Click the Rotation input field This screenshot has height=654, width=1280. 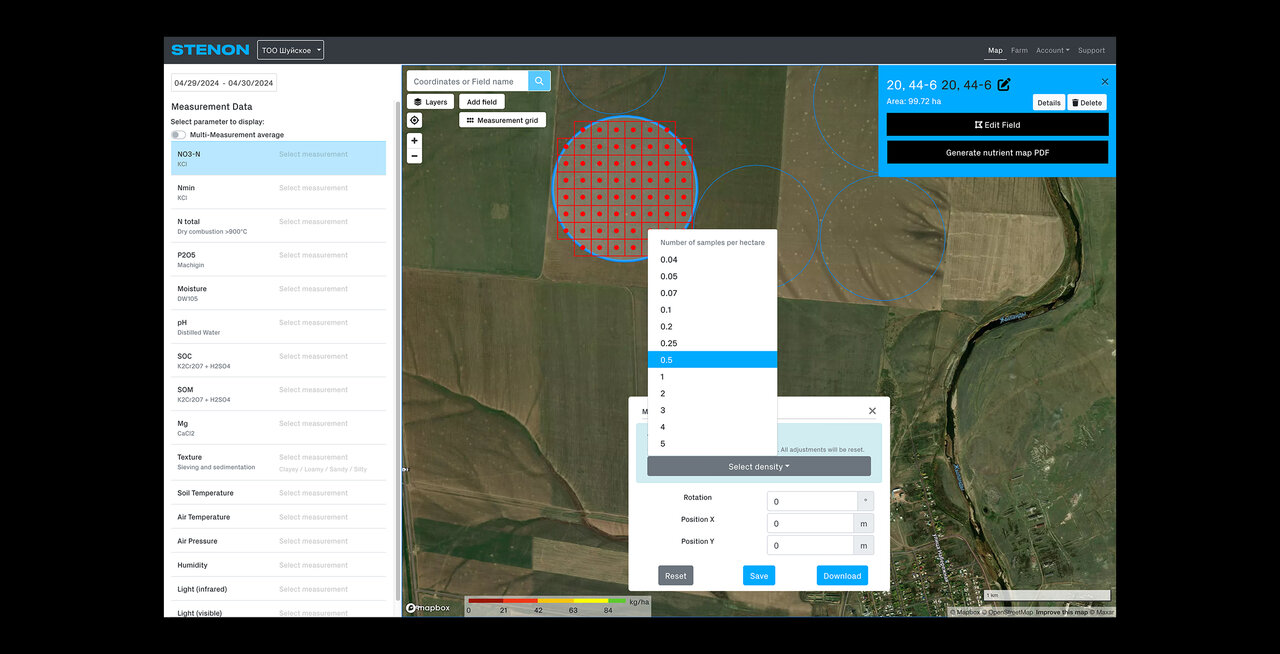pyautogui.click(x=812, y=501)
